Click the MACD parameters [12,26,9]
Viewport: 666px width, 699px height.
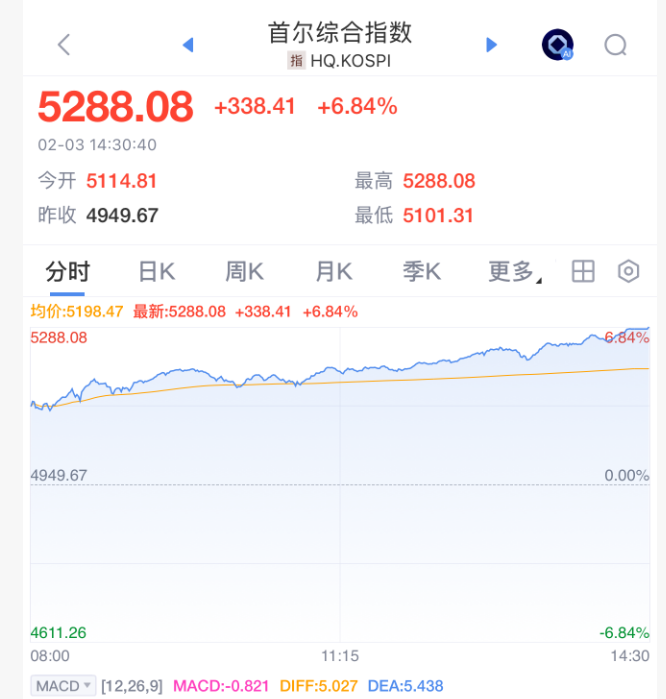pyautogui.click(x=133, y=685)
